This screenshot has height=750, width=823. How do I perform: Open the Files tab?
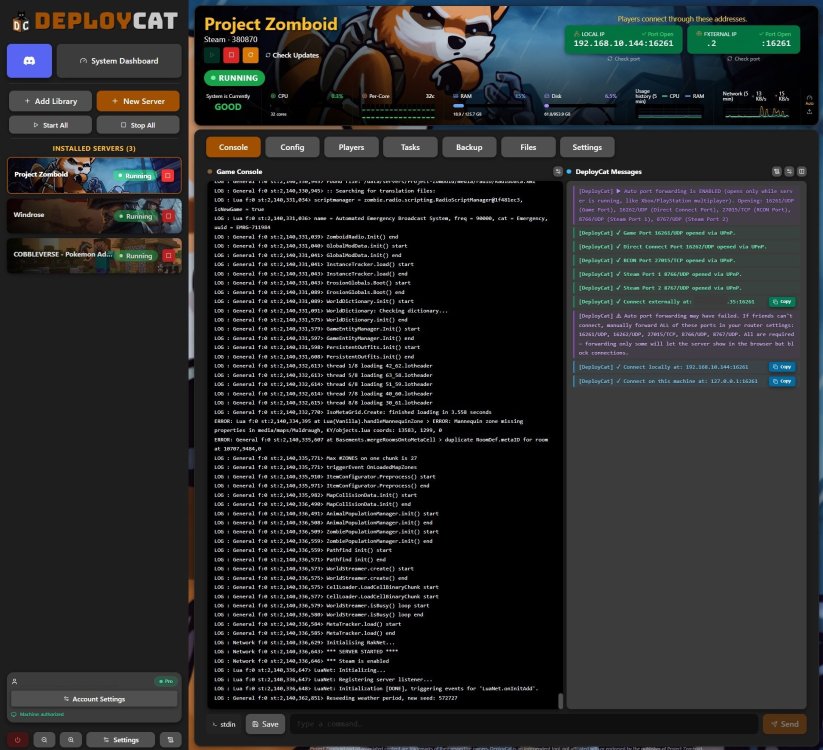click(528, 147)
